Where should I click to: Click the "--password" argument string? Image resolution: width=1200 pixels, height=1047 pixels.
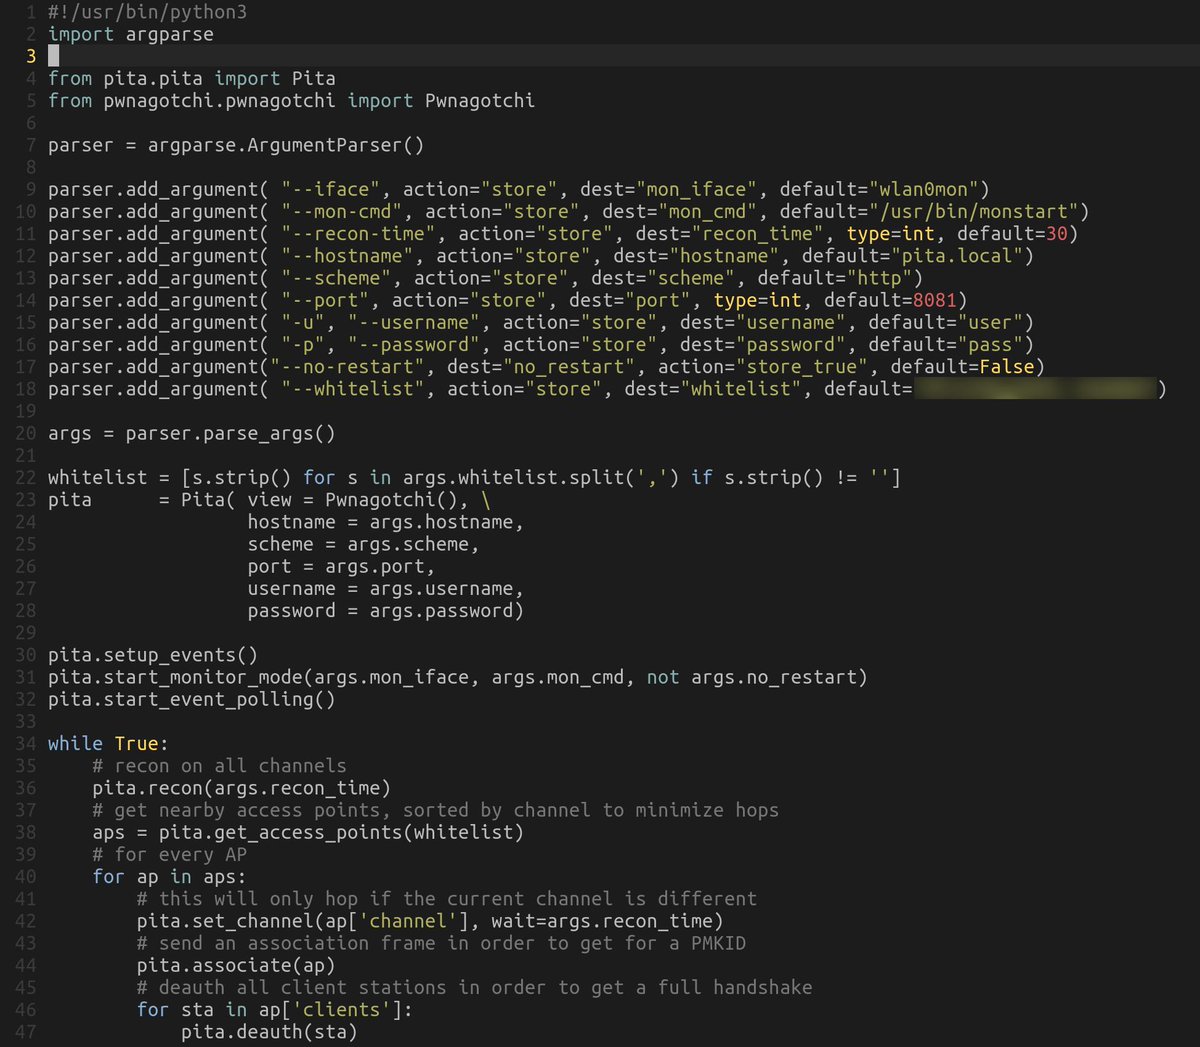point(414,344)
